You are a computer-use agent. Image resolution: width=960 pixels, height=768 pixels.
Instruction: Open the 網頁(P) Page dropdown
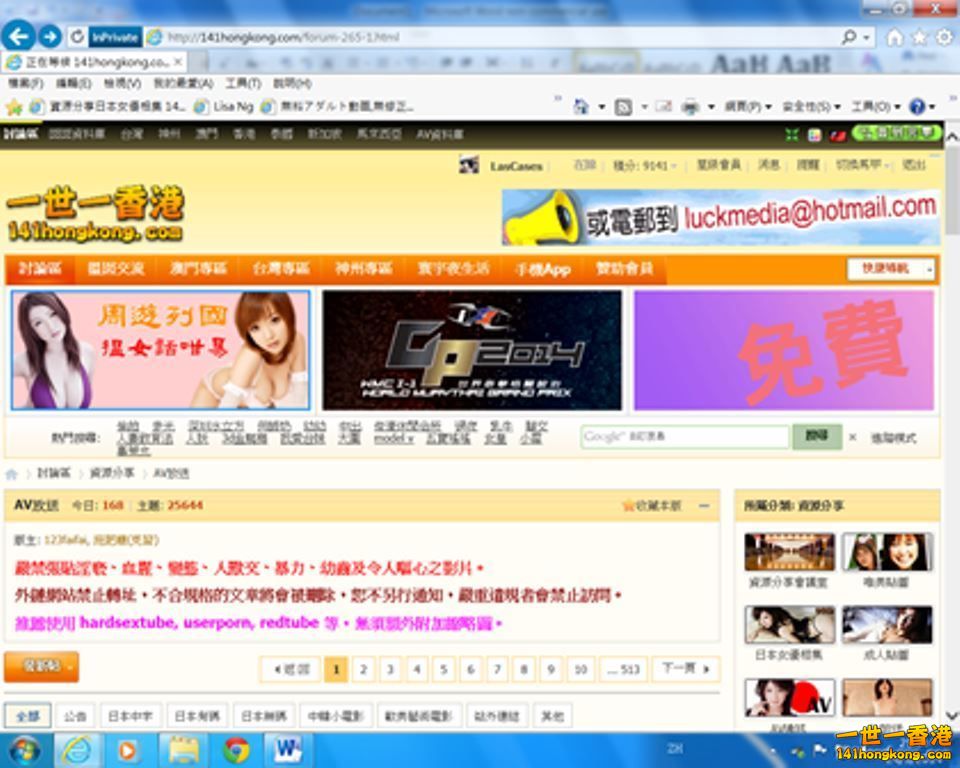748,107
